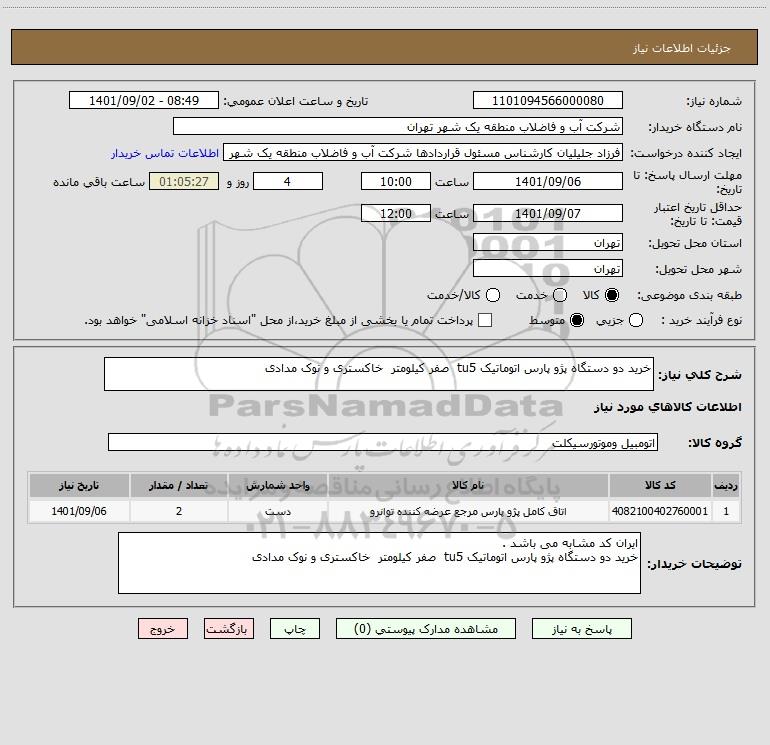Click the خروج exit button

[163, 629]
